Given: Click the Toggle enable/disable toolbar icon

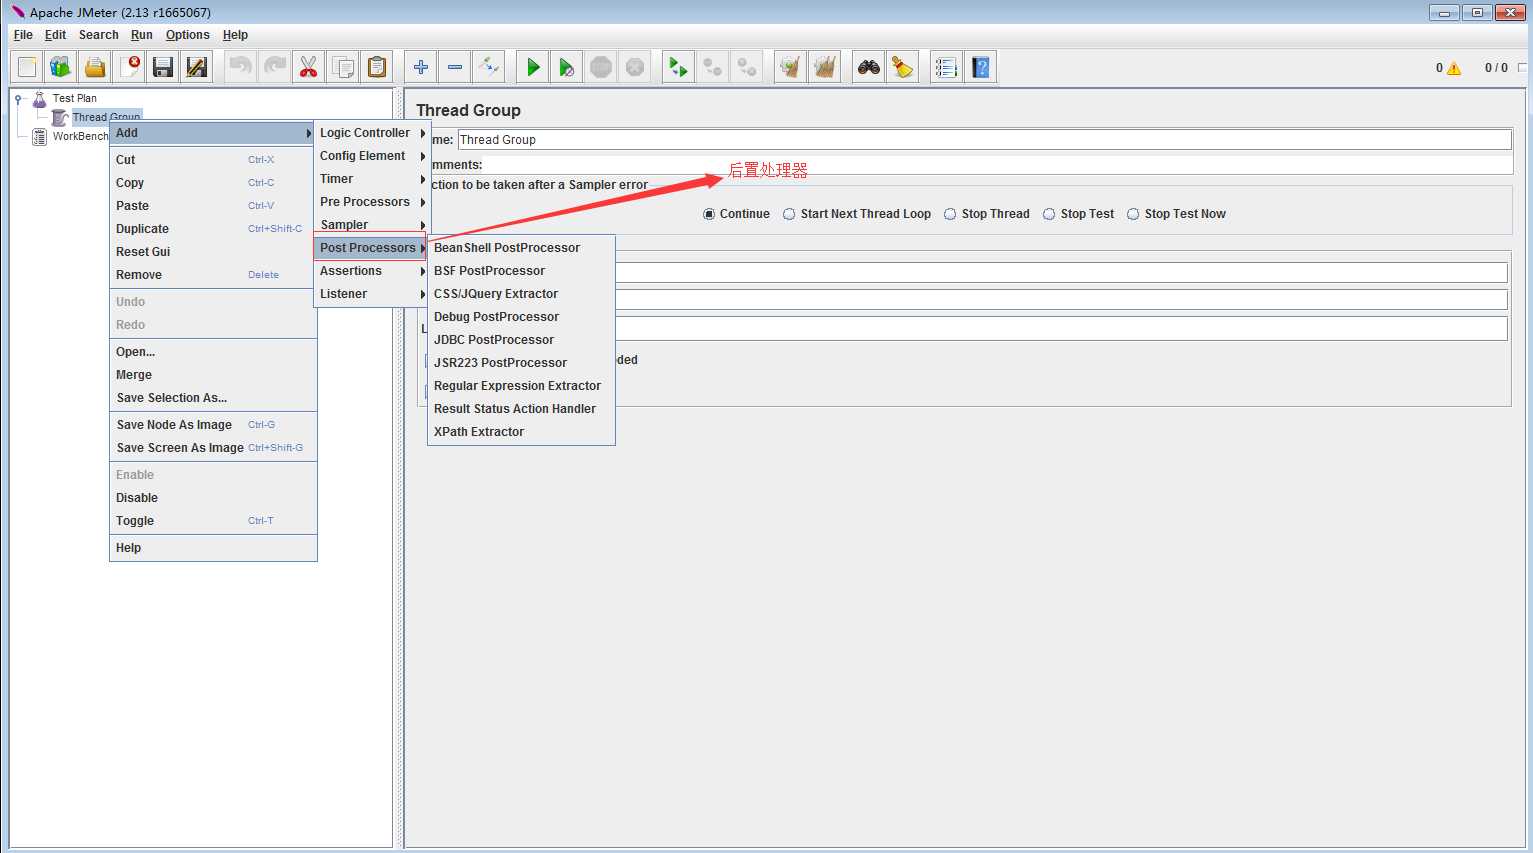Looking at the screenshot, I should point(489,67).
